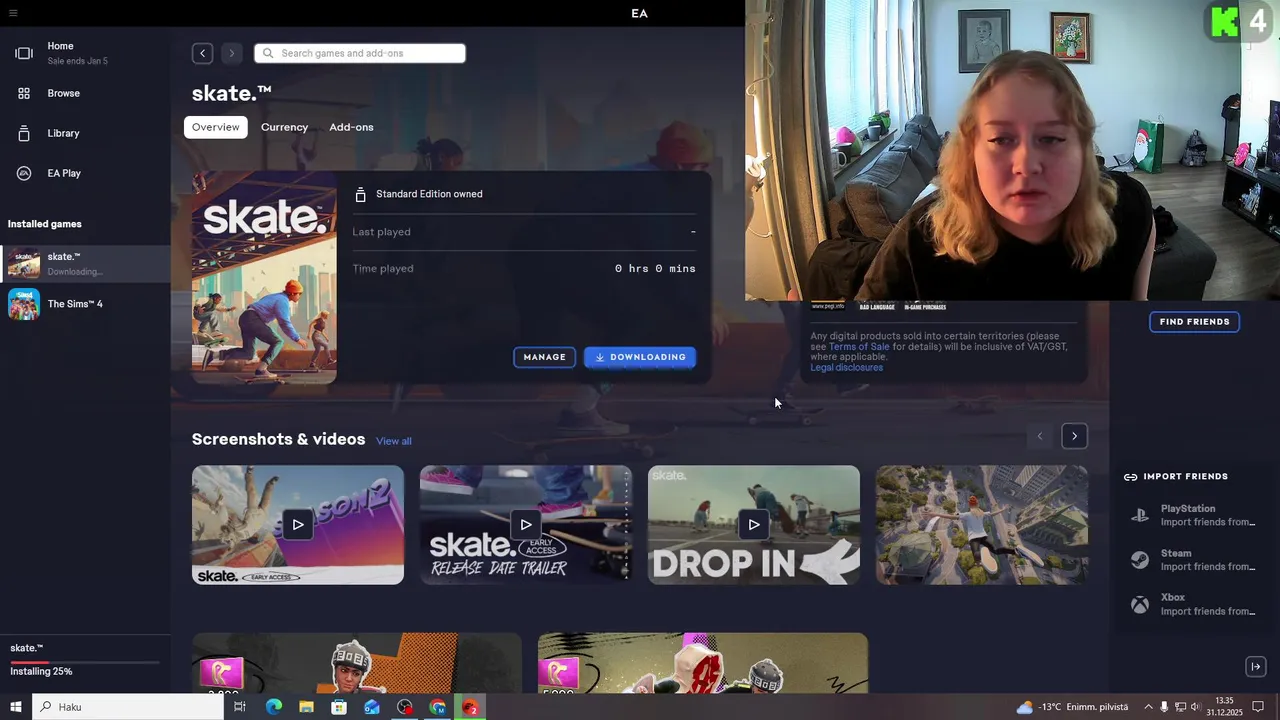
Task: Go forward with the right arrow button
Action: pyautogui.click(x=231, y=53)
